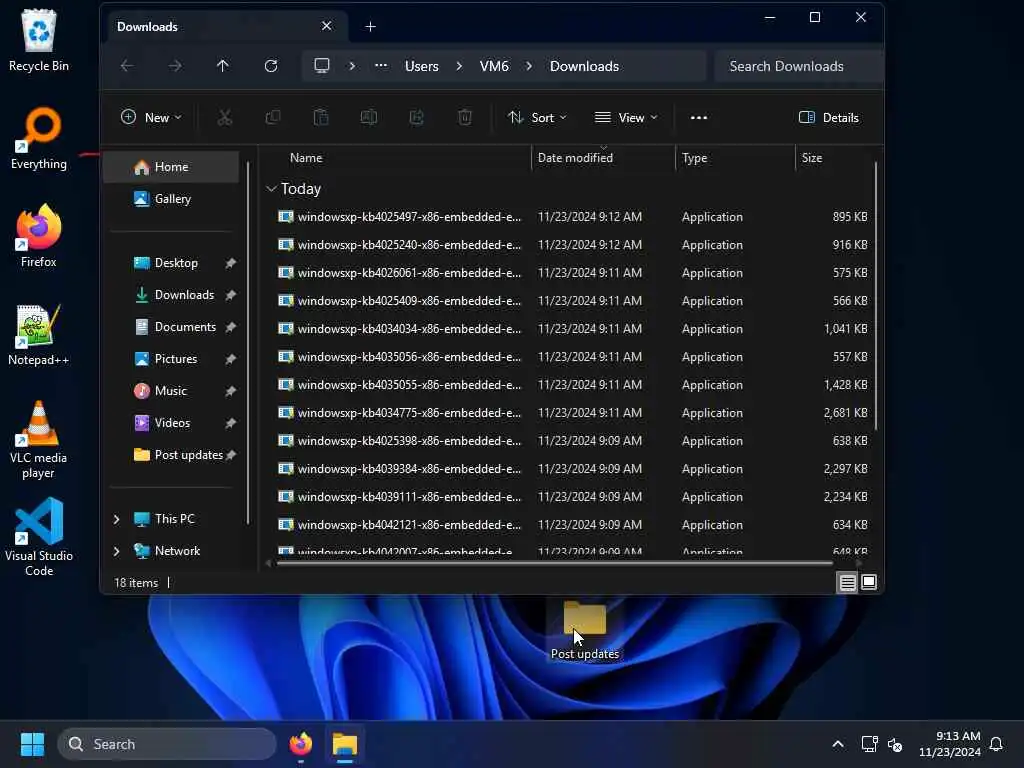
Task: Unpin Post updates from Quick access
Action: point(231,455)
